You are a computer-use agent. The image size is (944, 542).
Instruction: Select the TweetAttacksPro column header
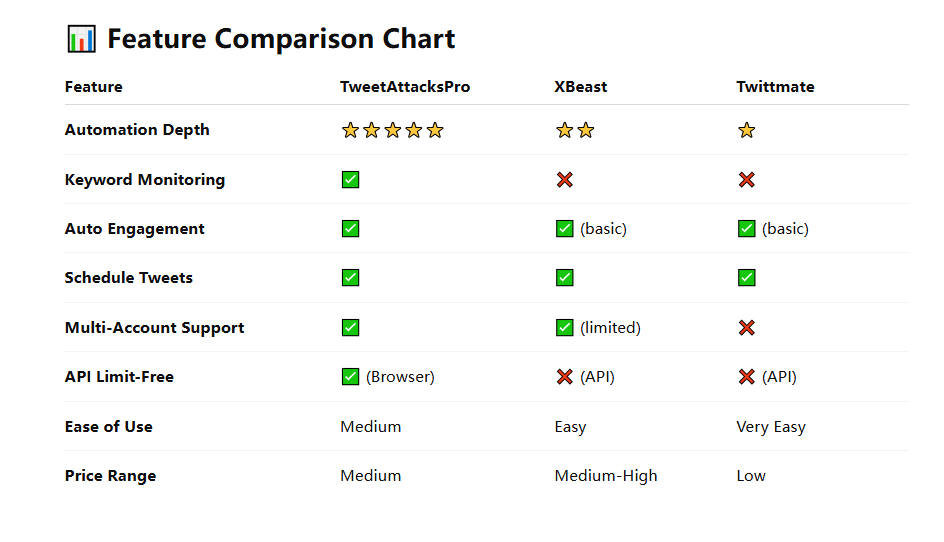[x=405, y=87]
